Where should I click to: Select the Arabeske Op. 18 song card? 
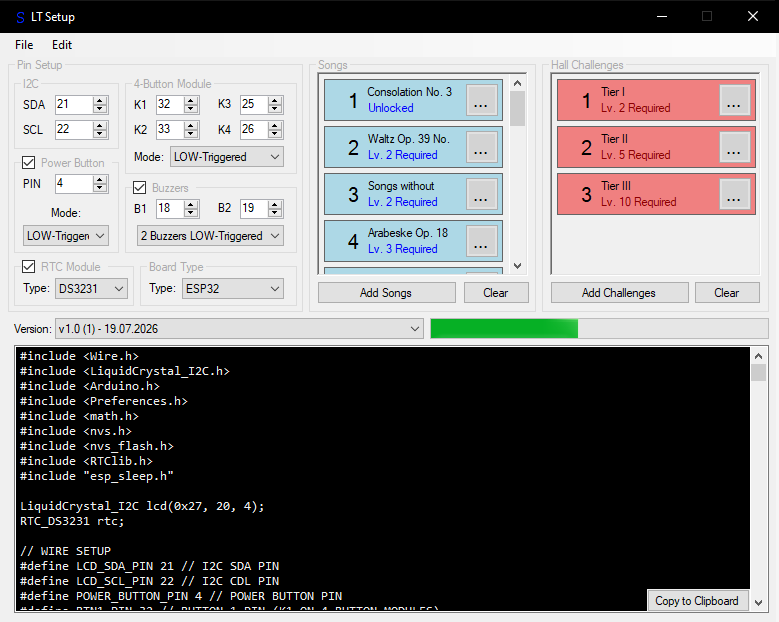(413, 241)
